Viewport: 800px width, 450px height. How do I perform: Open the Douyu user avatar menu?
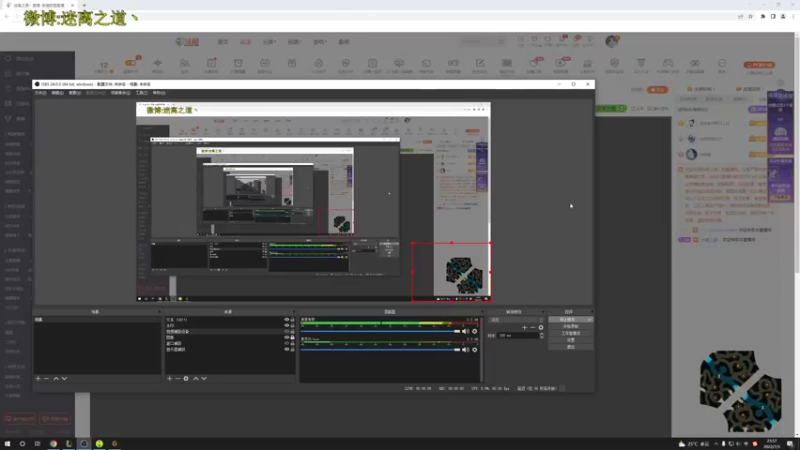(612, 41)
